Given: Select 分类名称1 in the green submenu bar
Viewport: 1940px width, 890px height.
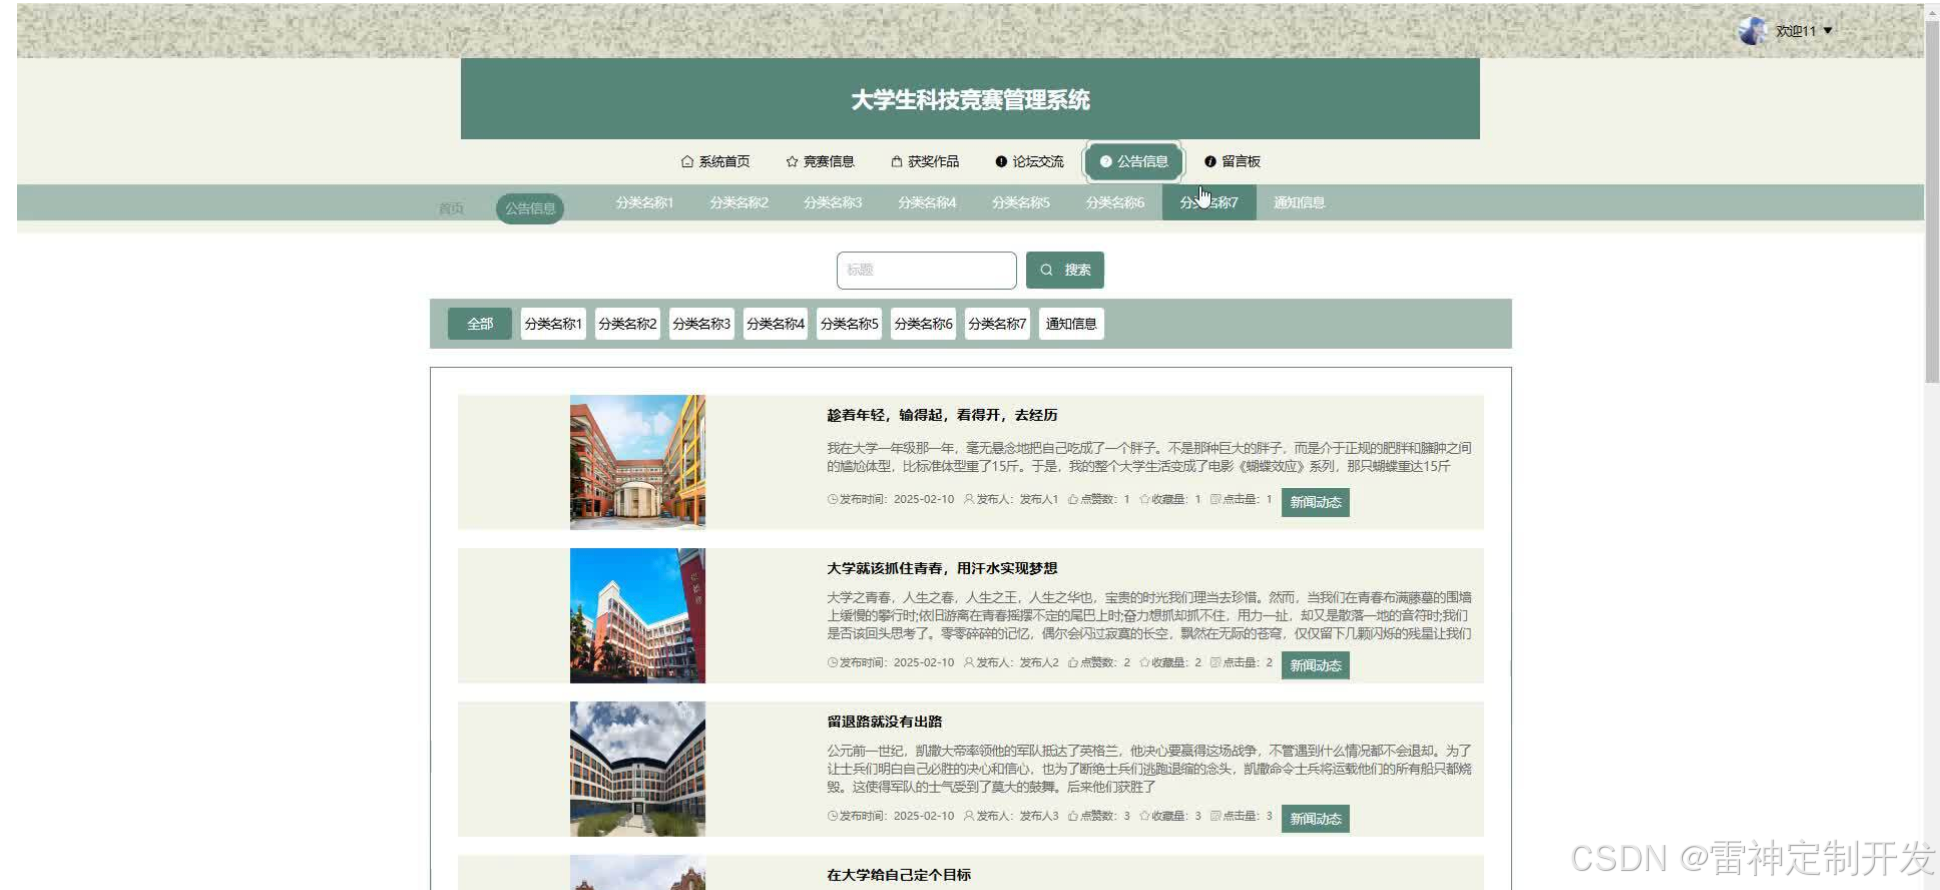Looking at the screenshot, I should 645,202.
